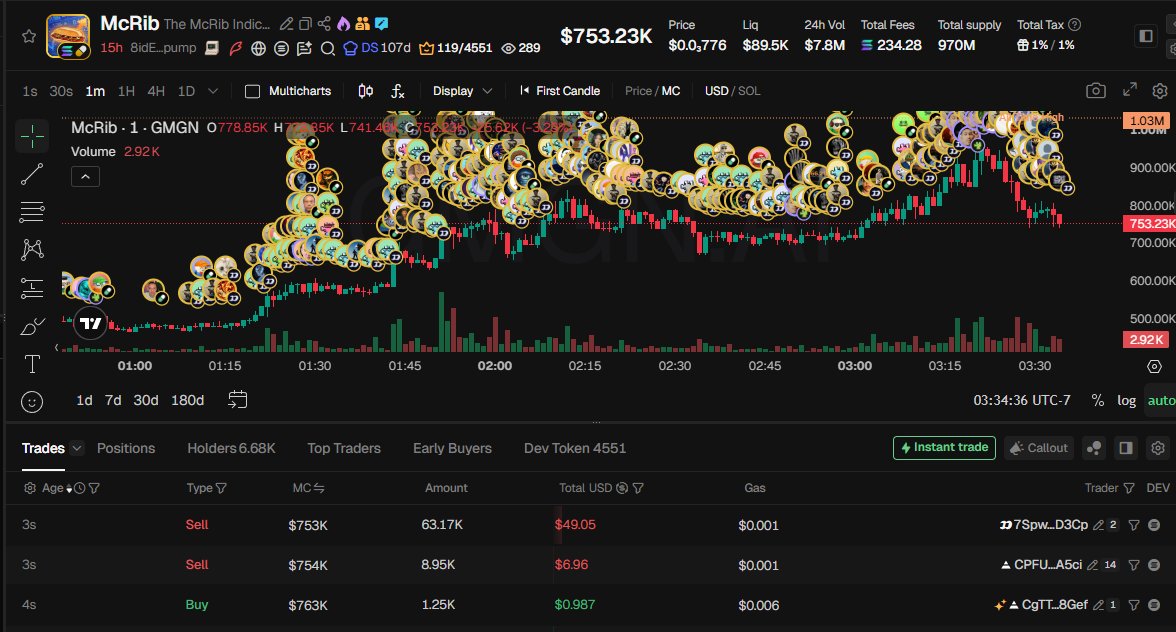Switch to the Dev Token 4551 tab

coord(574,448)
